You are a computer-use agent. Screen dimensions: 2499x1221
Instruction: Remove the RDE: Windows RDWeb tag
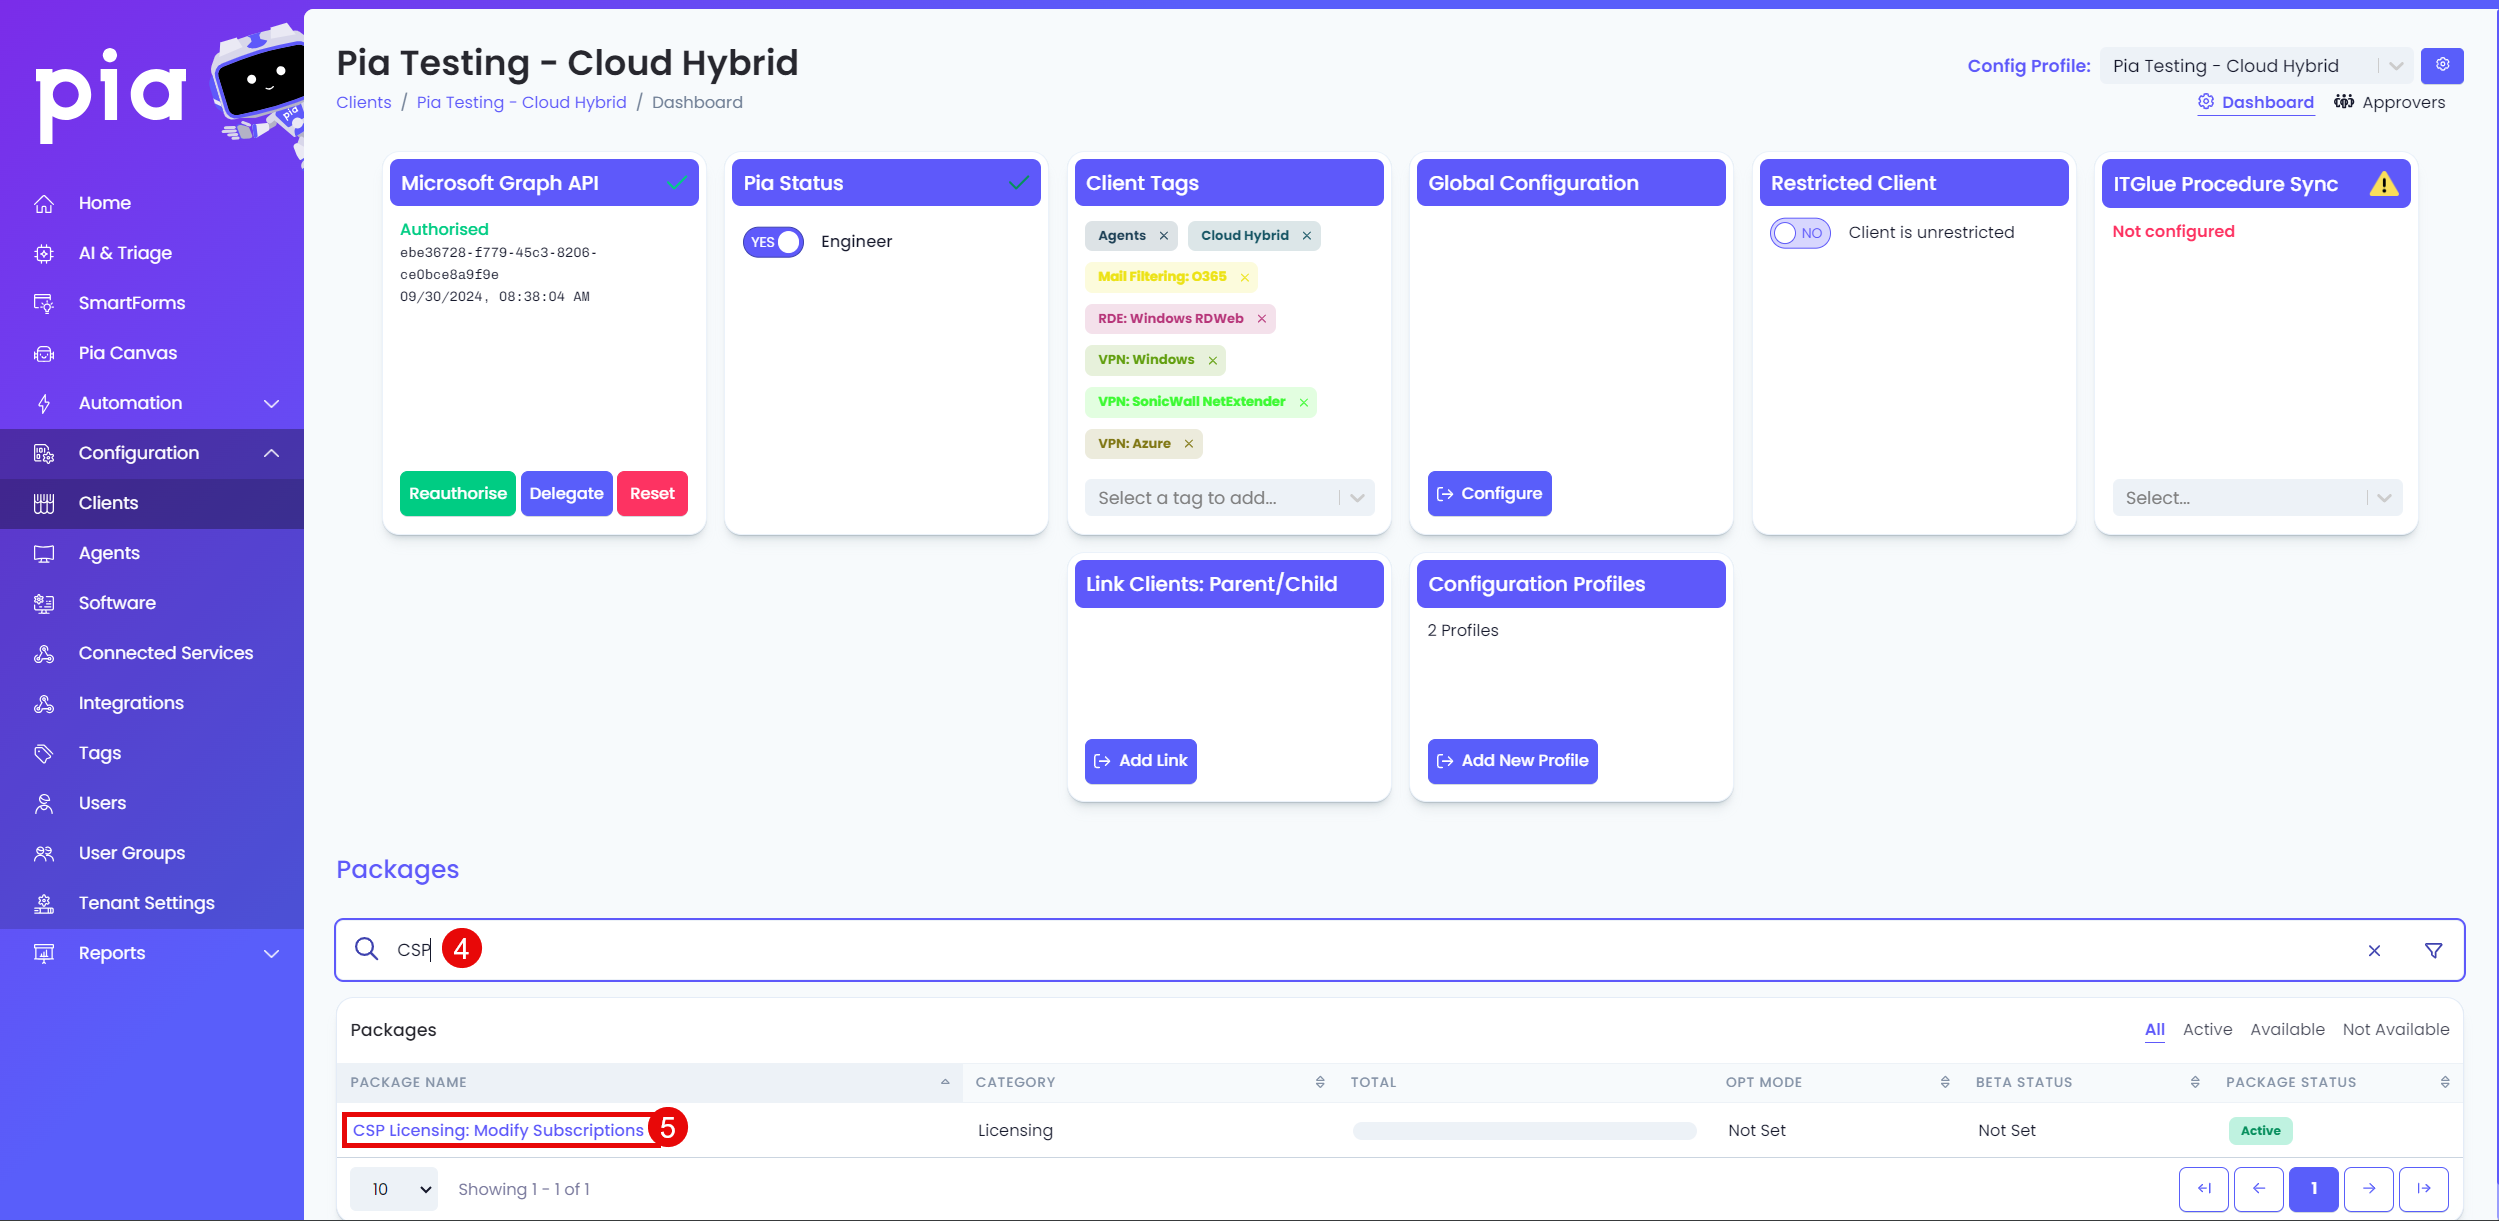[x=1261, y=319]
